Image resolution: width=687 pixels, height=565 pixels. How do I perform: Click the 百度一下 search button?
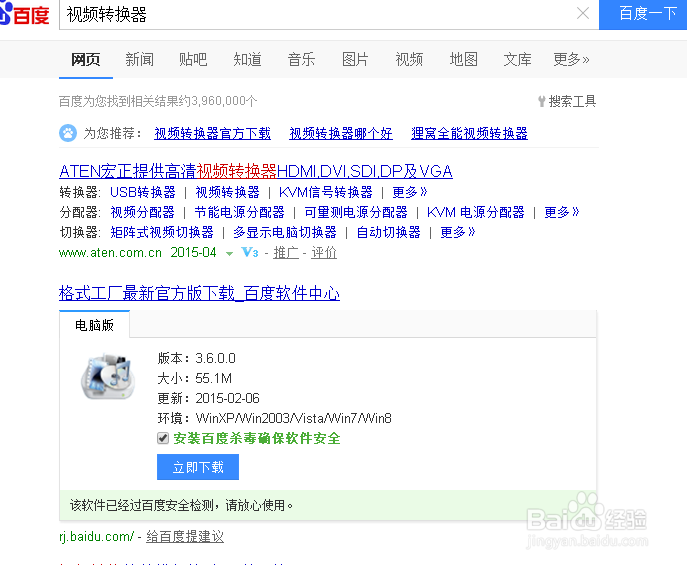tap(643, 14)
